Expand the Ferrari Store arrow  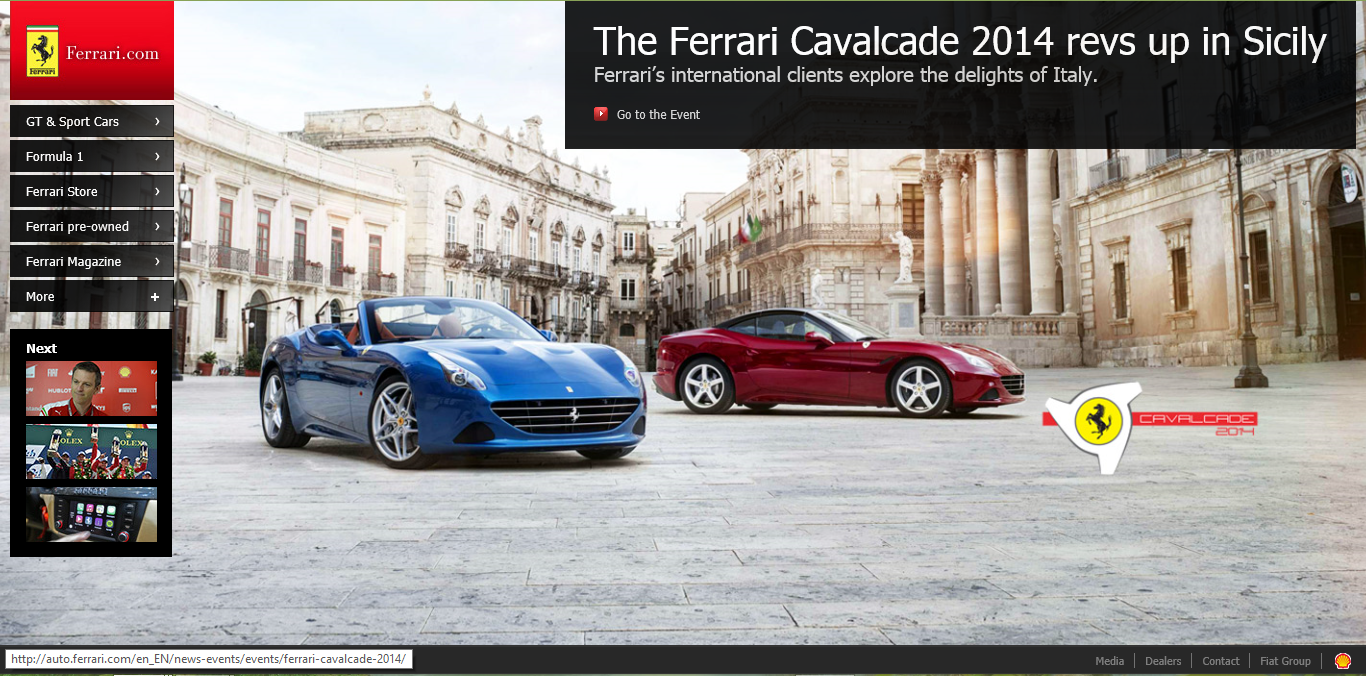pyautogui.click(x=157, y=191)
